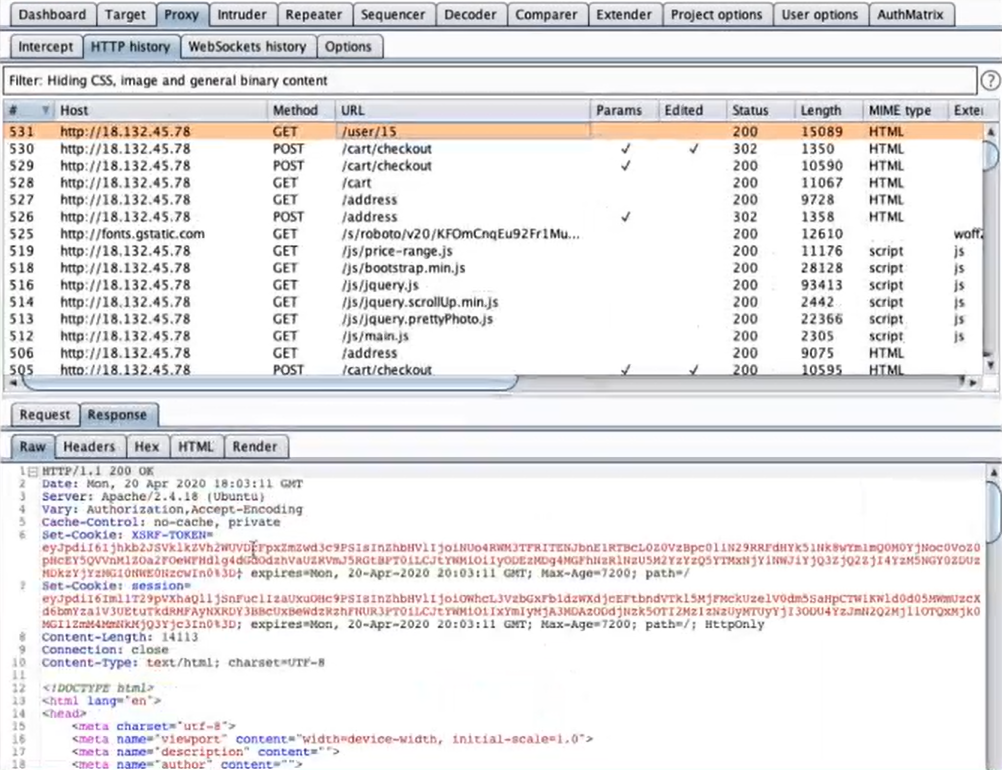Viewport: 1002px width, 770px height.
Task: Click the Params checkmark on request 530
Action: [625, 149]
